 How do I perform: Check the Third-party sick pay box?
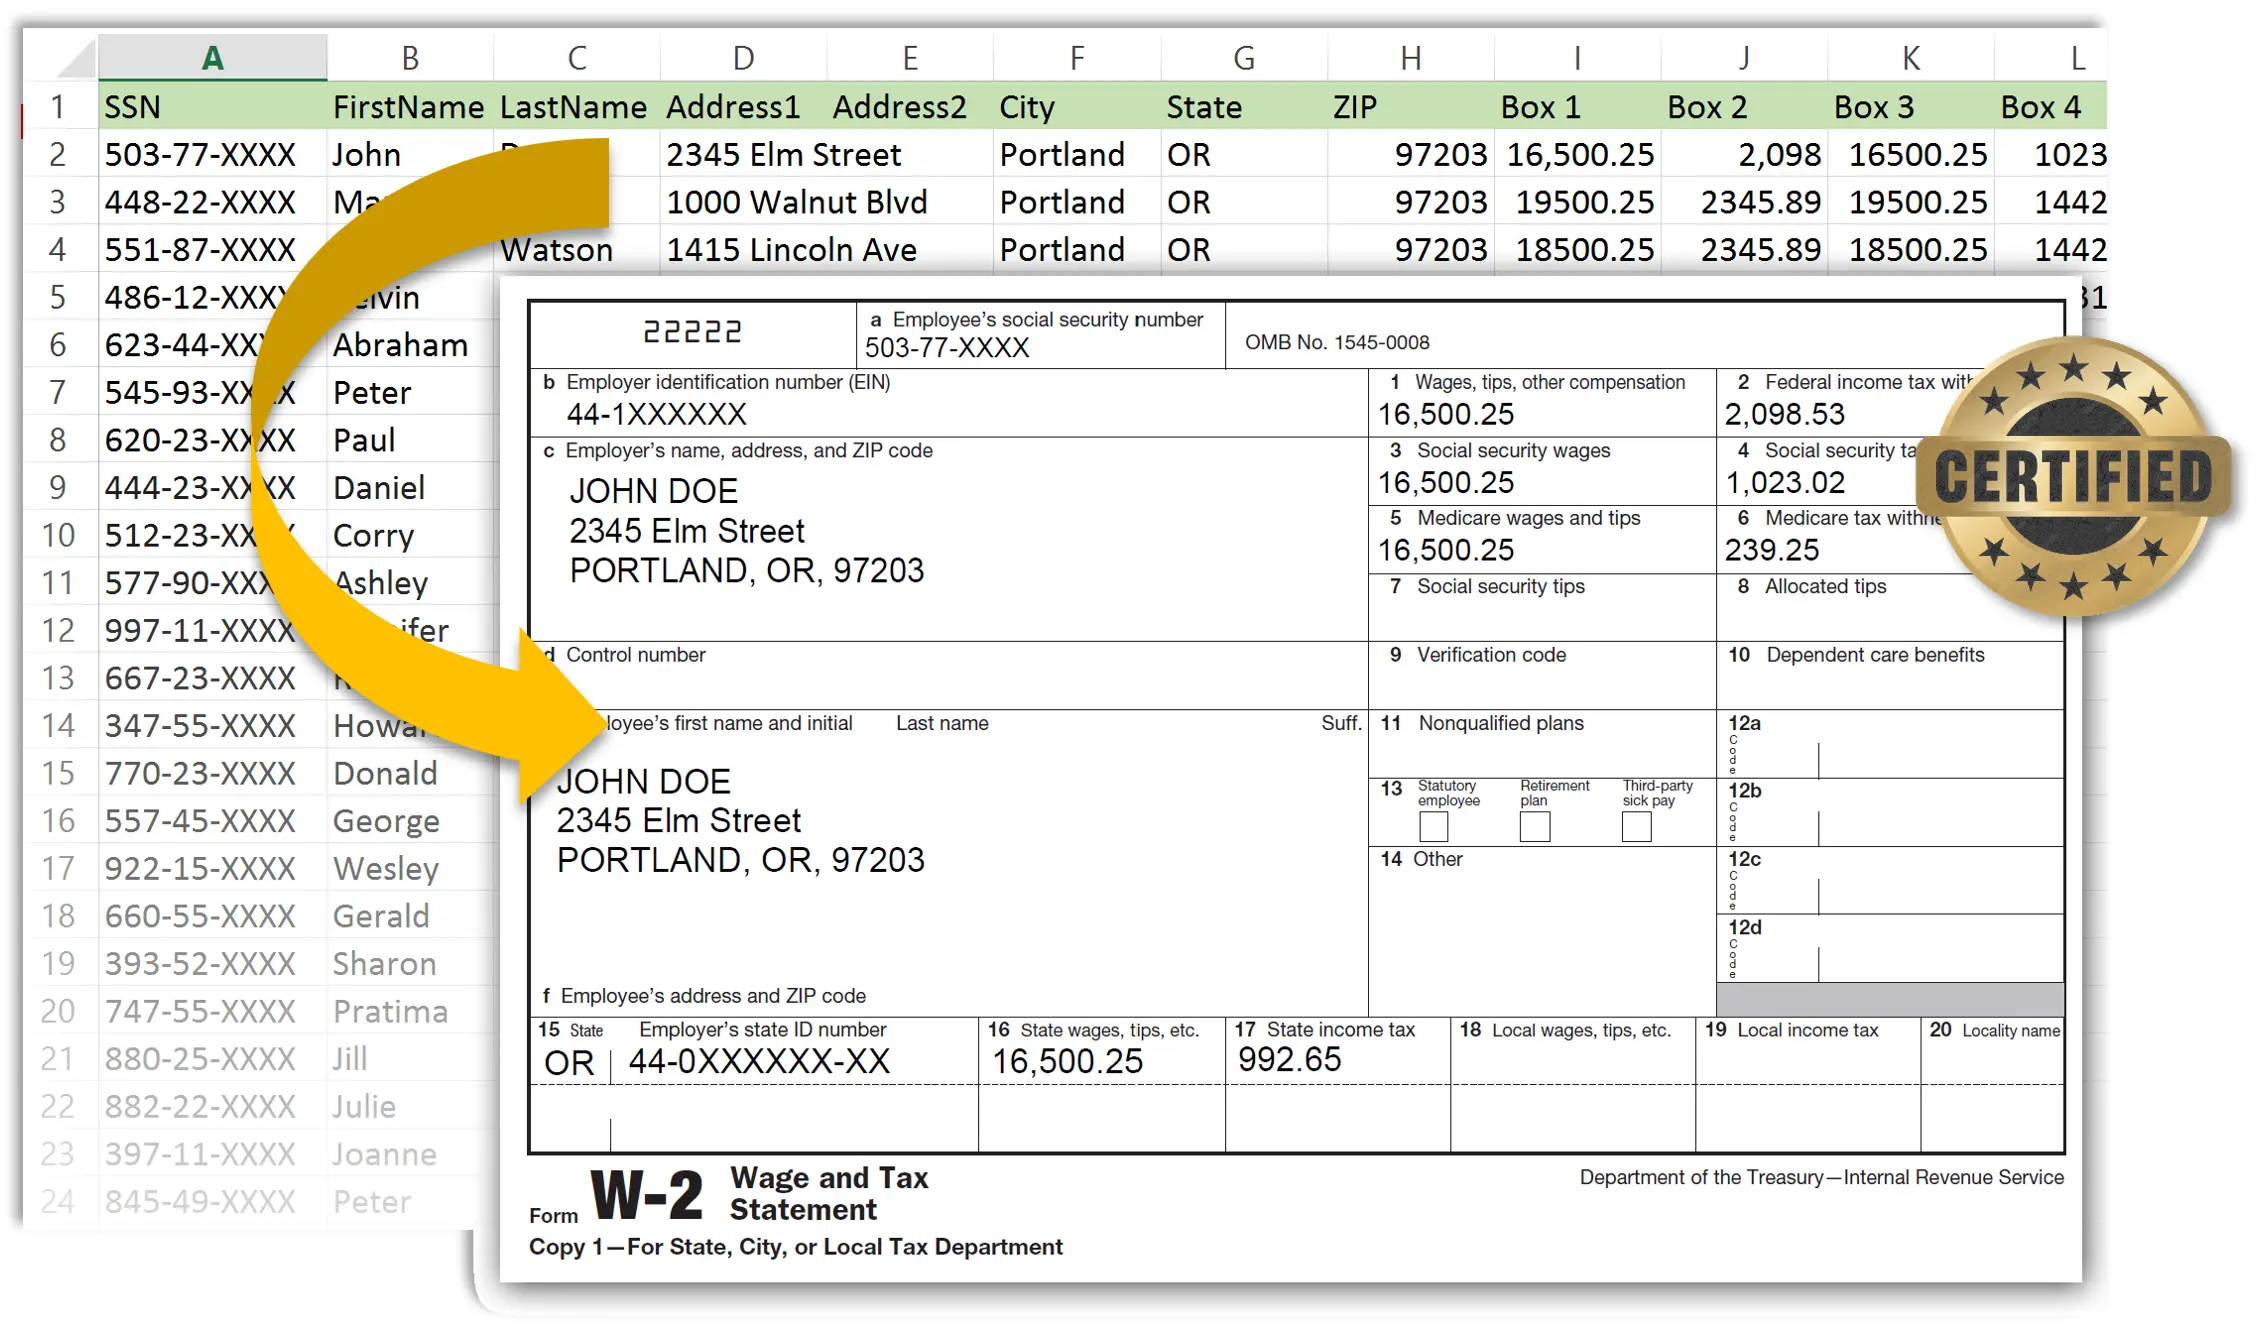1636,827
